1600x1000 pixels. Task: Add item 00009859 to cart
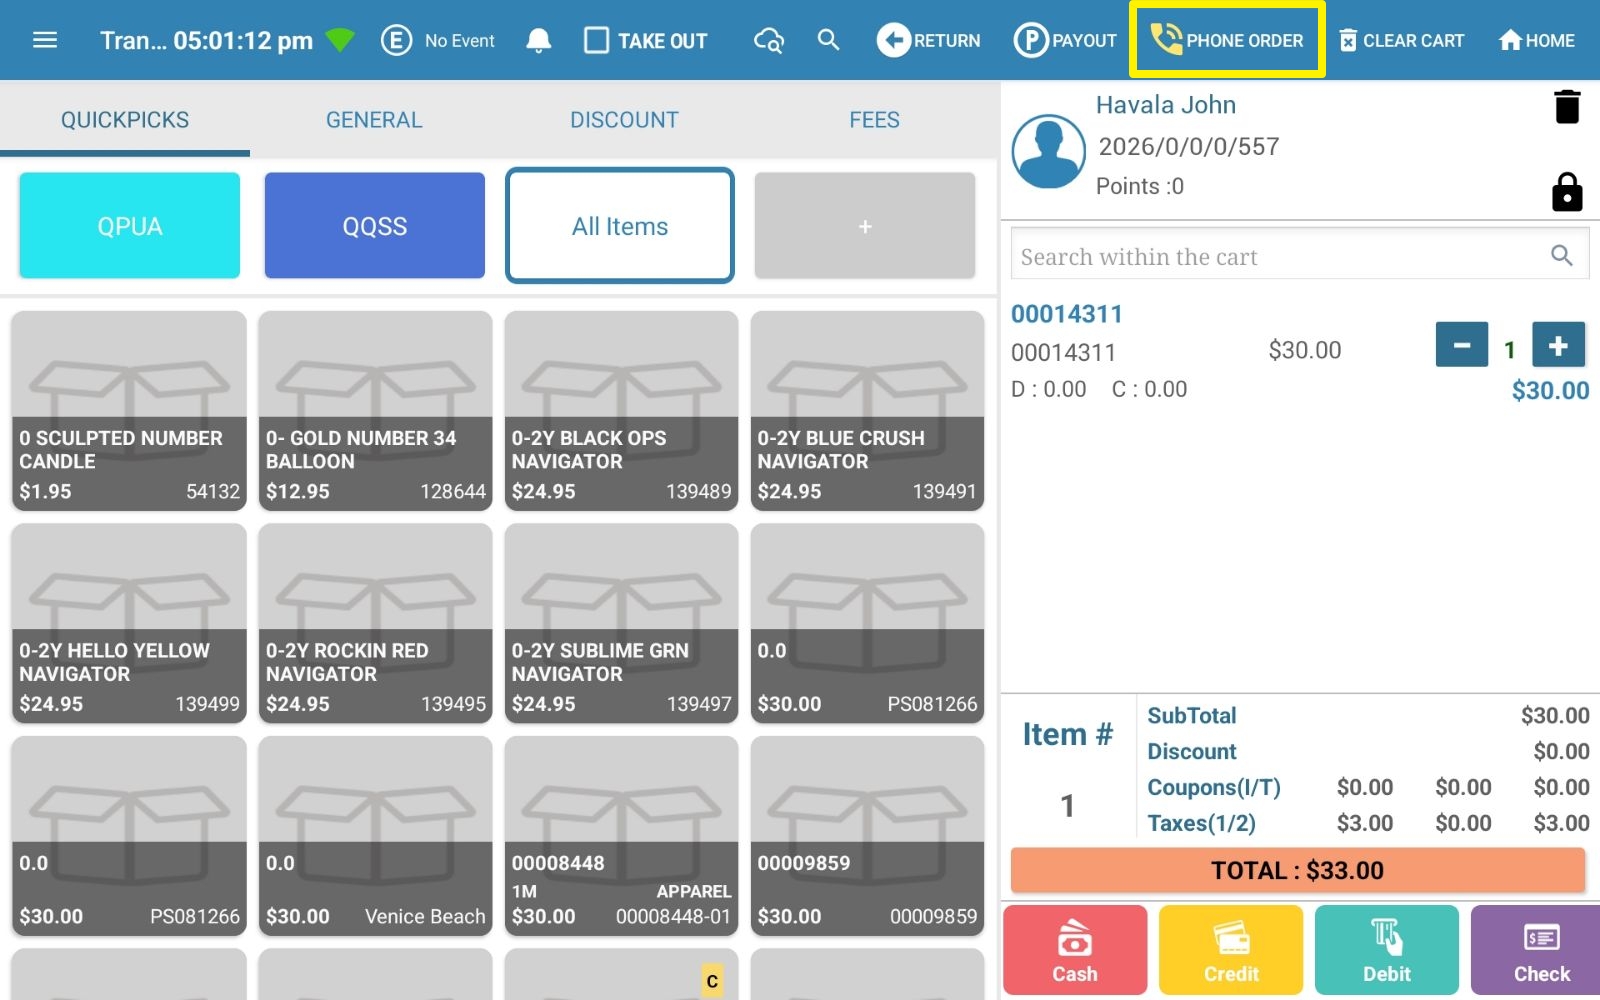tap(867, 836)
